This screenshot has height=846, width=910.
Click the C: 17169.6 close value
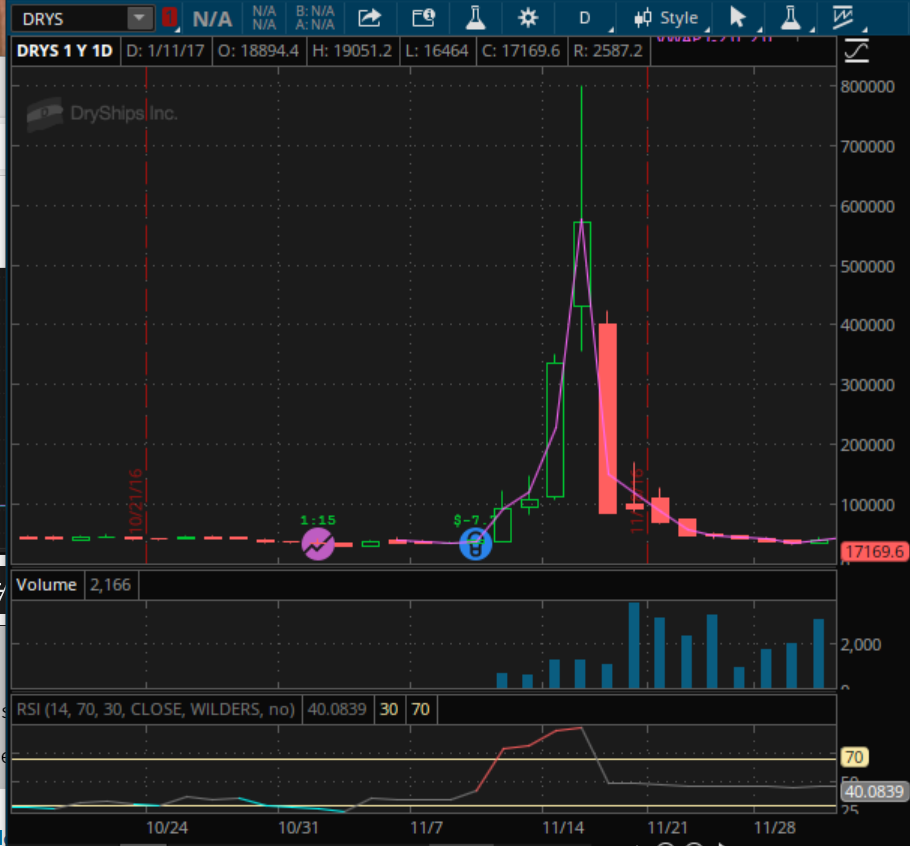(521, 51)
